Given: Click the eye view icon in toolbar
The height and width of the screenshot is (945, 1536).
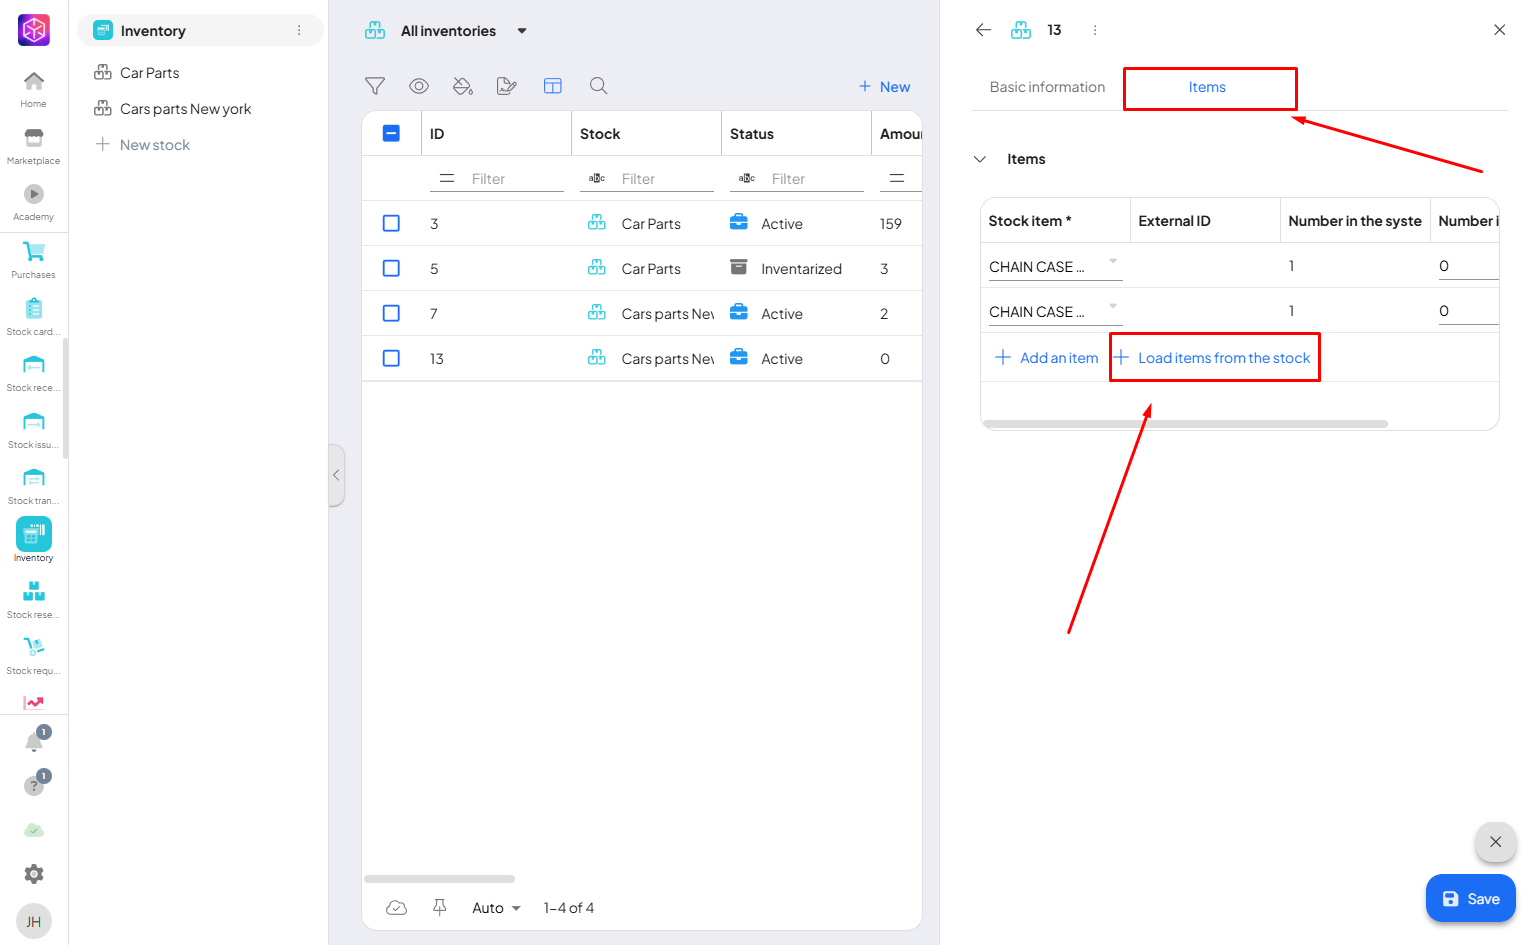Looking at the screenshot, I should (x=419, y=86).
